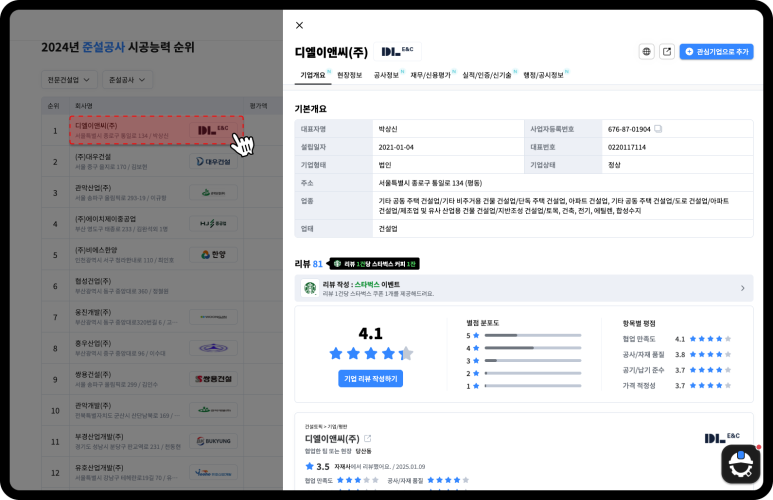Screen dimensions: 773x500
Task: Switch to 재무/신용평가 tab
Action: click(x=431, y=75)
